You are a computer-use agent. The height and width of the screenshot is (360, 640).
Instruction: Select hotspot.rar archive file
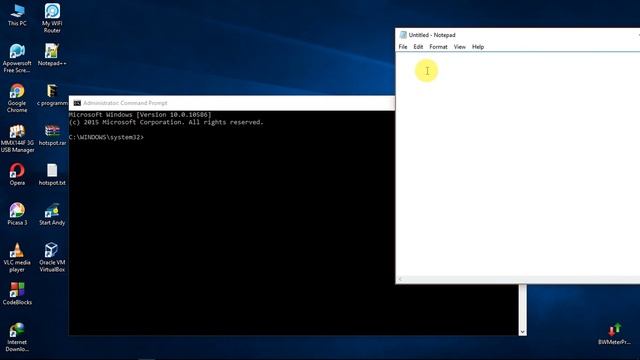(52, 135)
